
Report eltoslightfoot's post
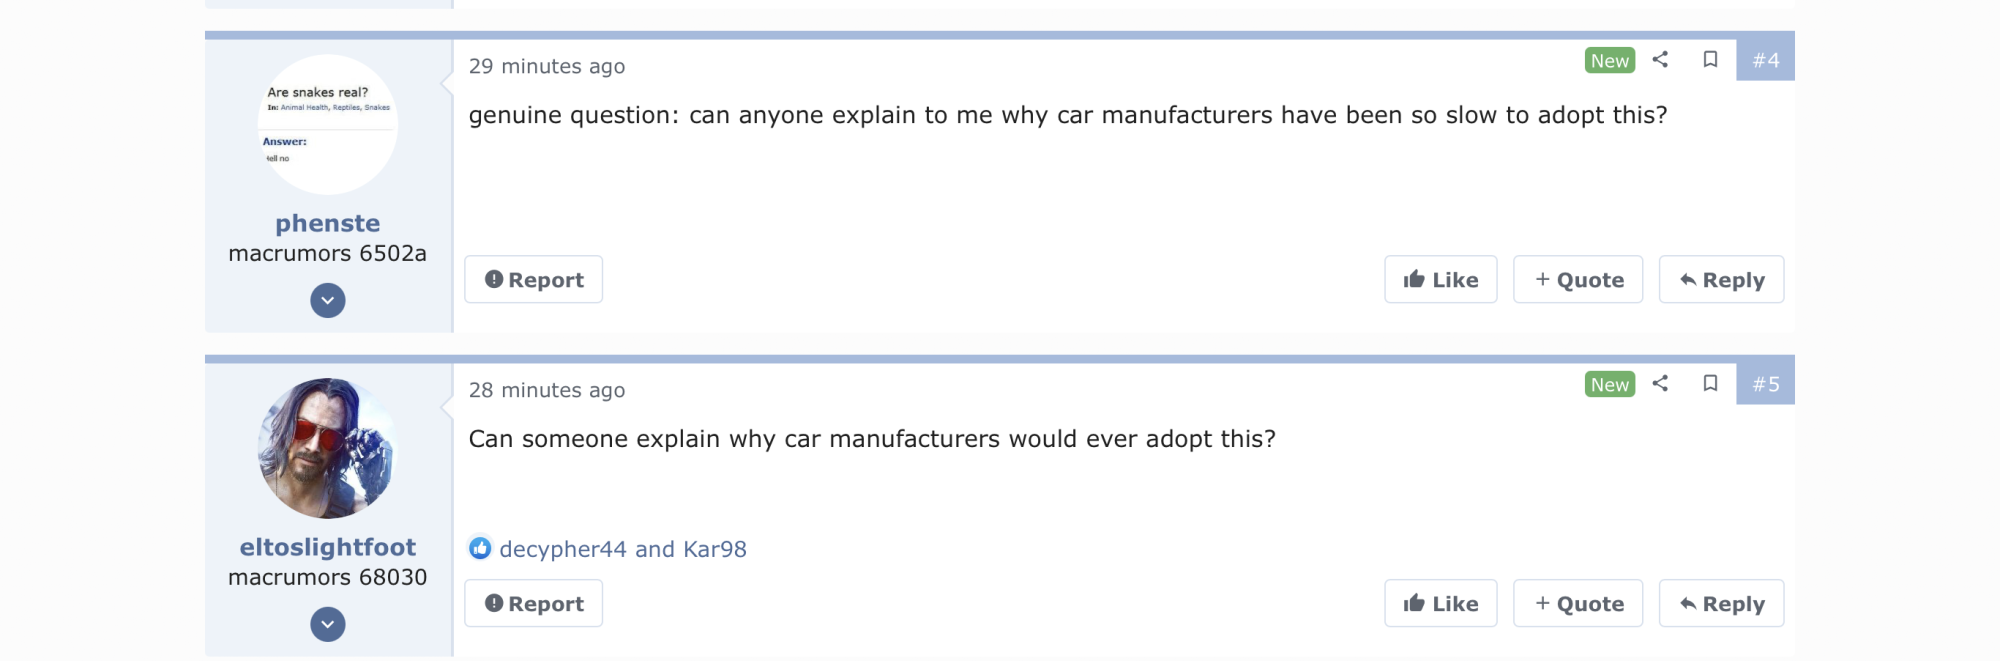[534, 604]
